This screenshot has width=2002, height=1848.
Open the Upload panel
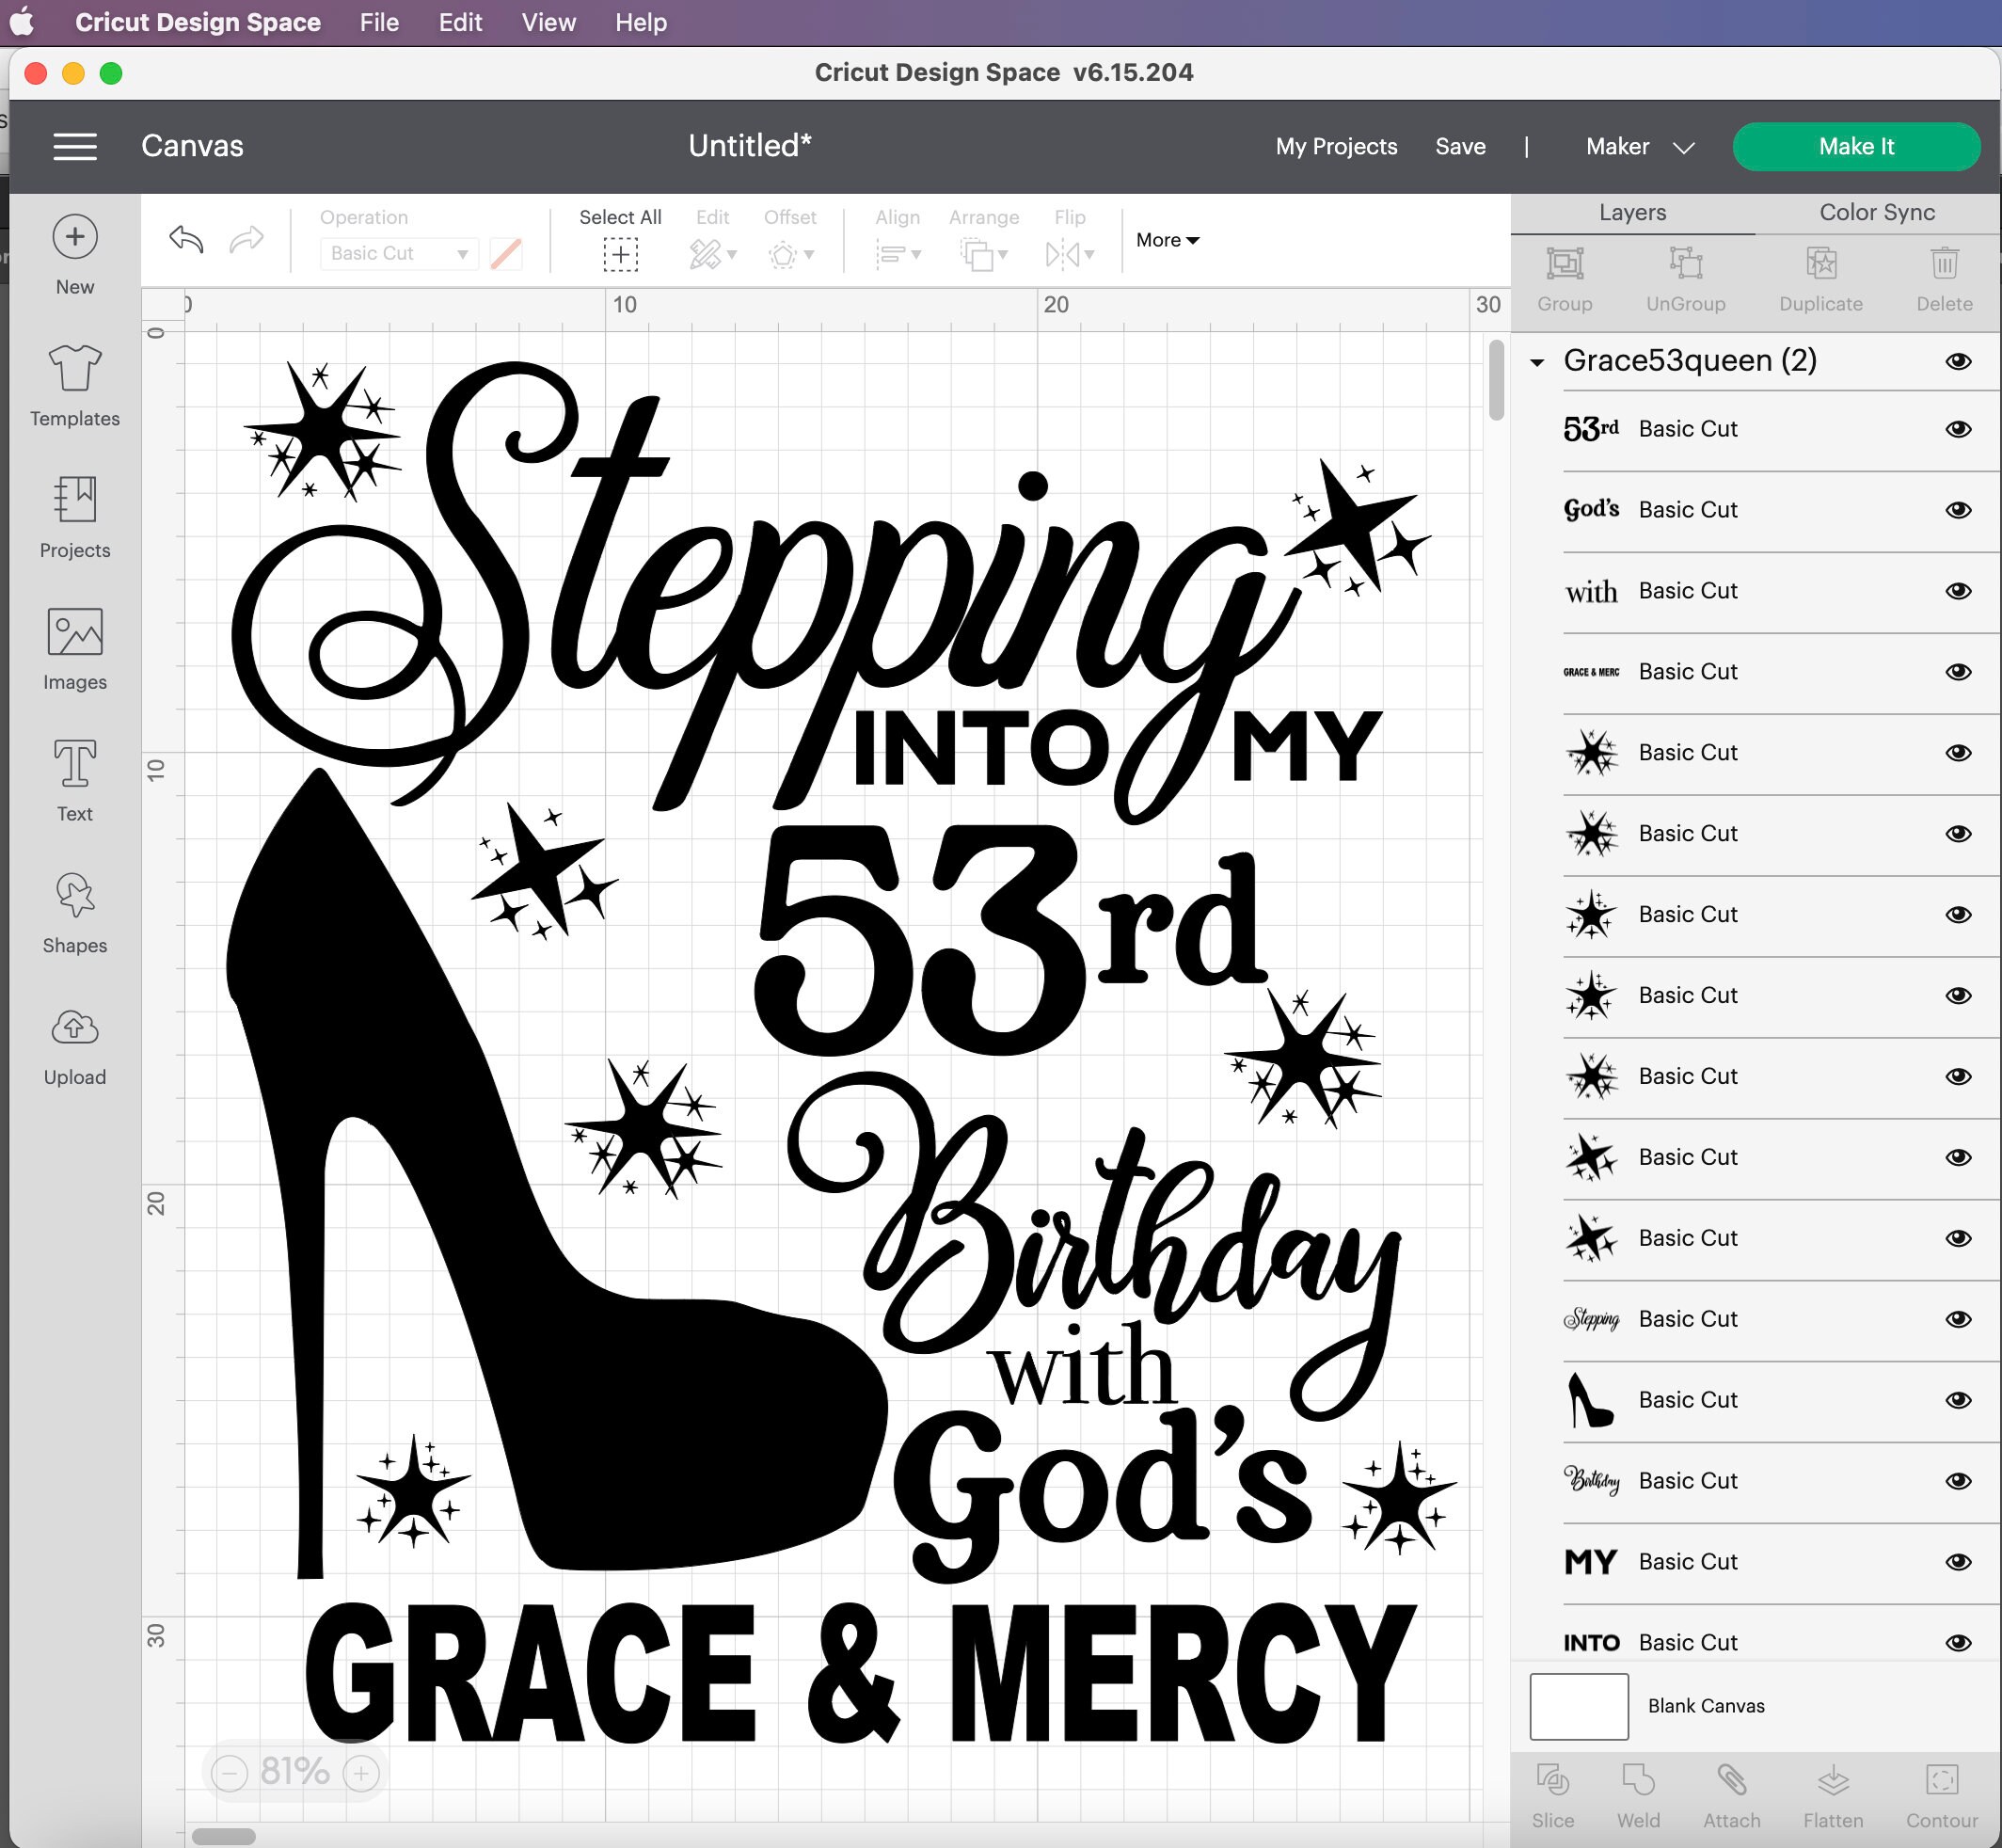tap(74, 1044)
